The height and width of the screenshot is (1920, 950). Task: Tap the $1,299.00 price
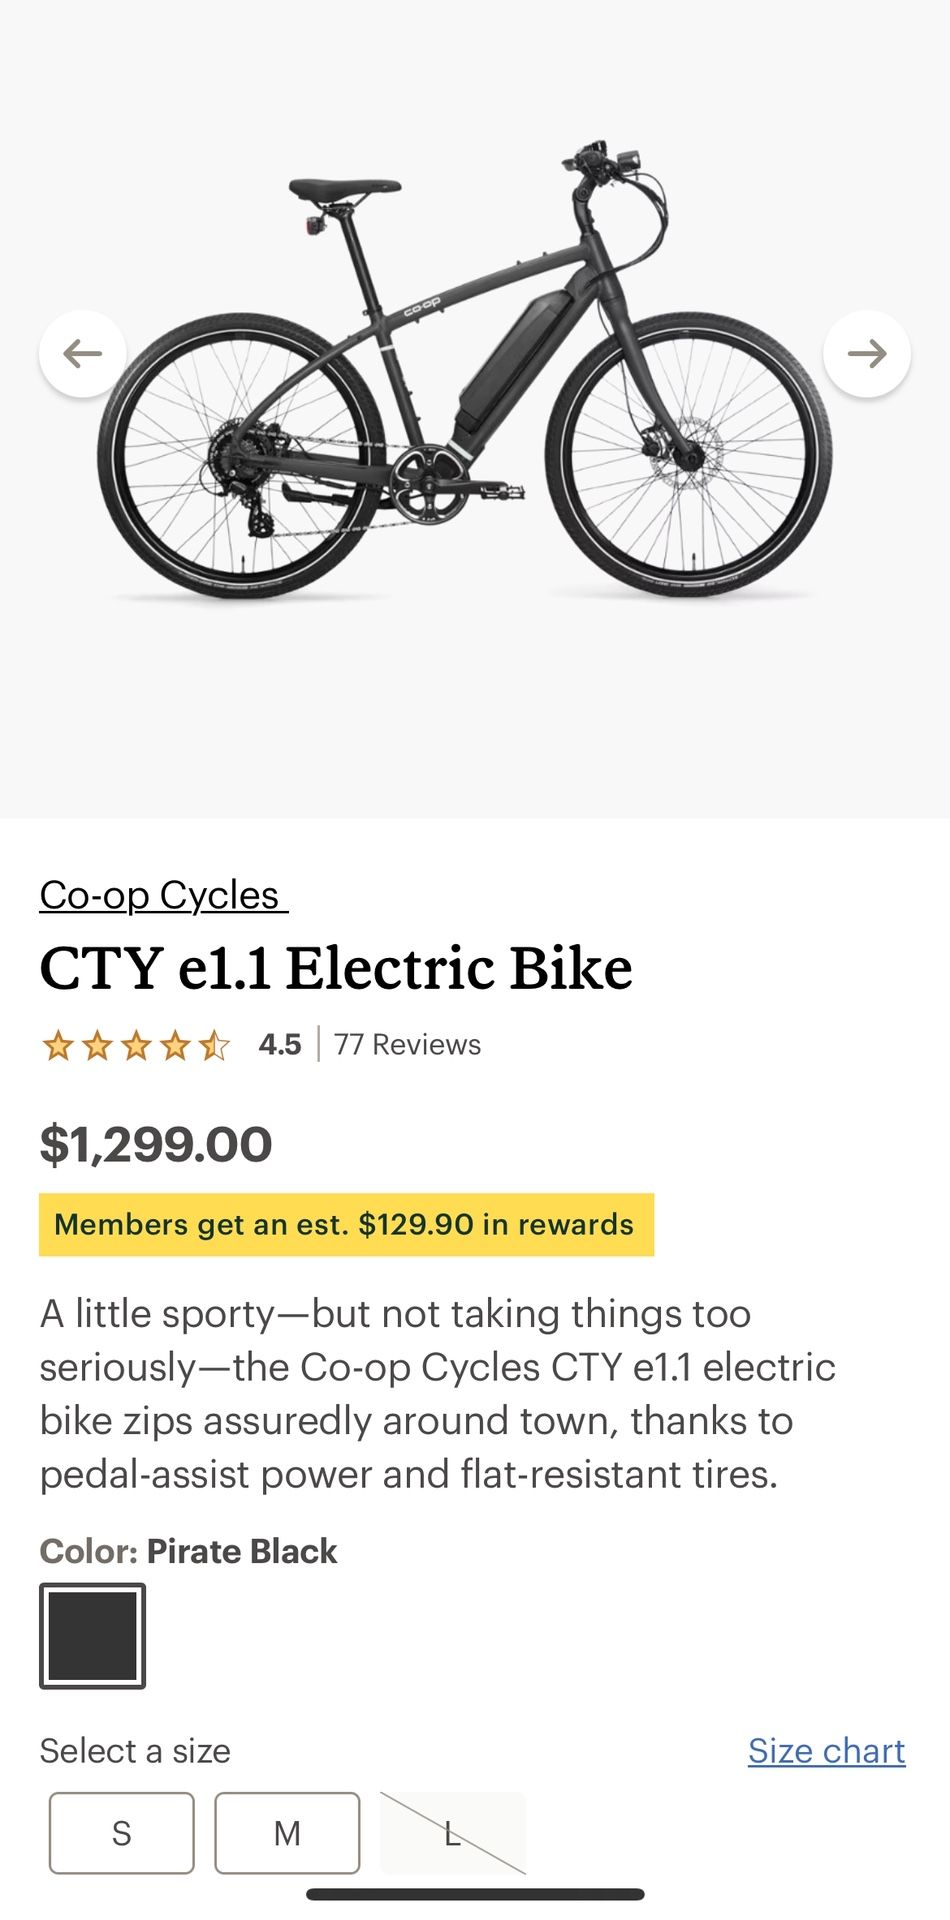coord(156,1144)
